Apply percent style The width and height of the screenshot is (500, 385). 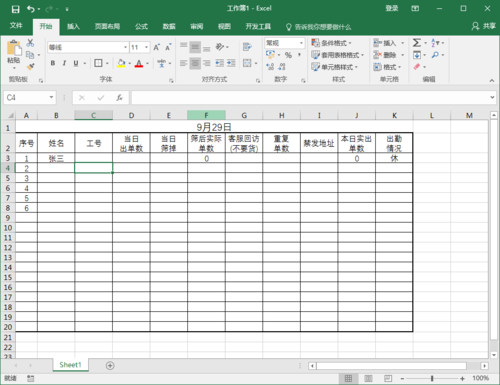288,55
